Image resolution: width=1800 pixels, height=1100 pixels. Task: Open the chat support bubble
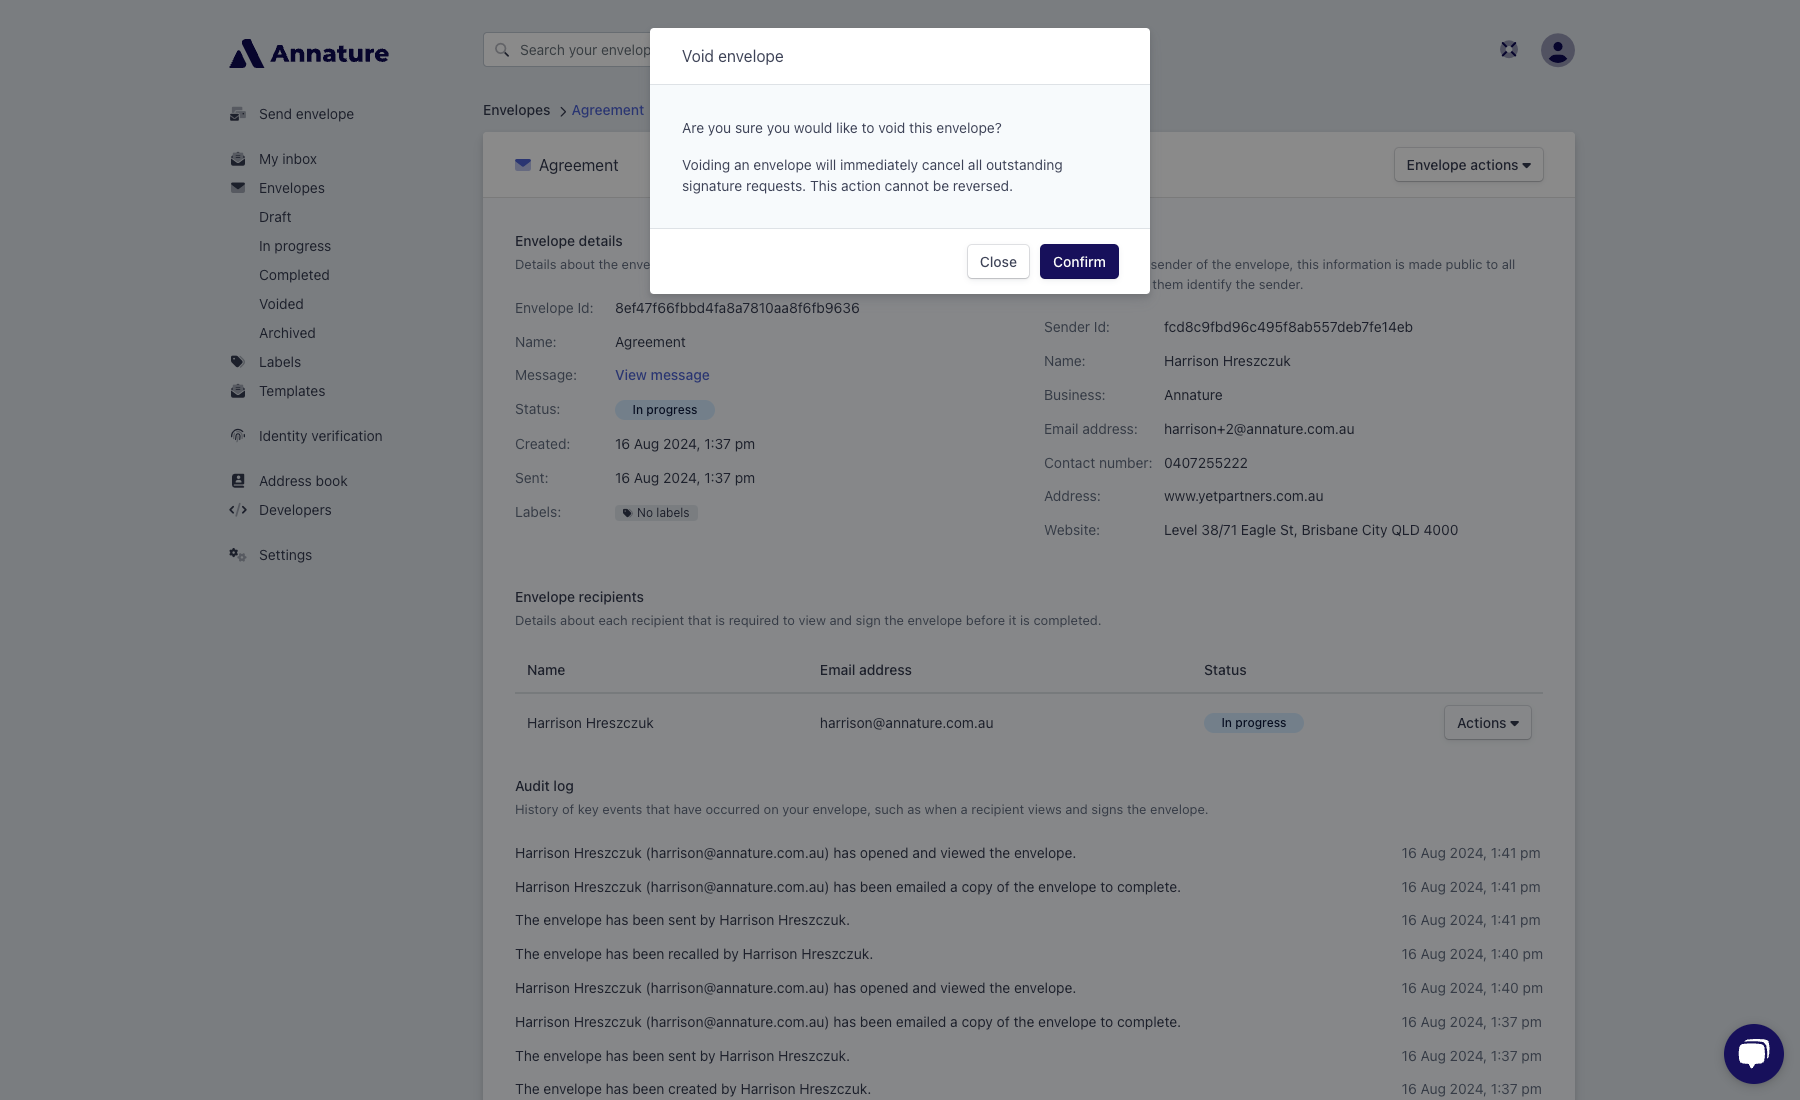(x=1753, y=1053)
